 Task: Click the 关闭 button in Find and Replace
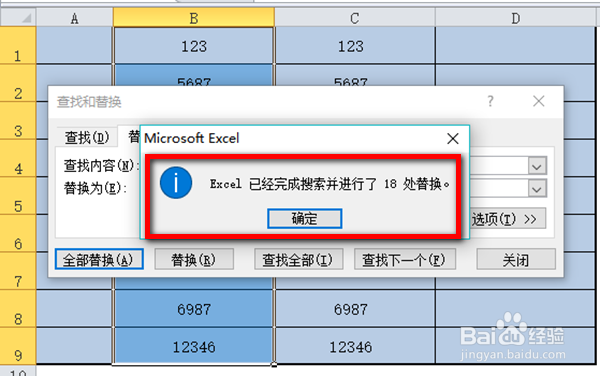click(x=516, y=259)
